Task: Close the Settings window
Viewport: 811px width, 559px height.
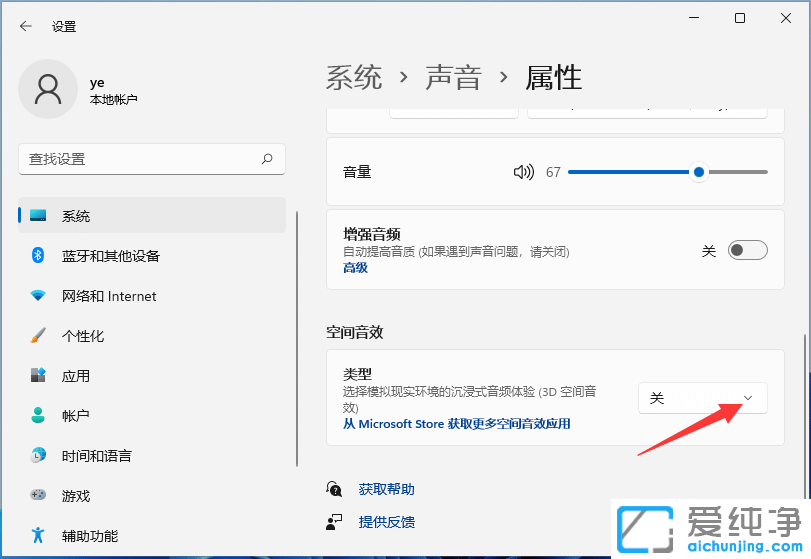Action: pyautogui.click(x=786, y=18)
